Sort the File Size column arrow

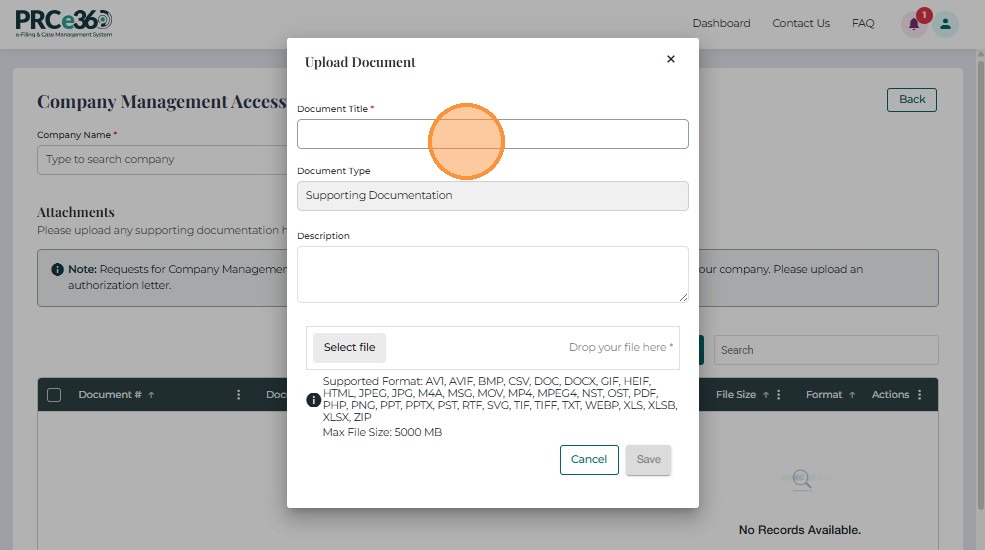pyautogui.click(x=766, y=395)
